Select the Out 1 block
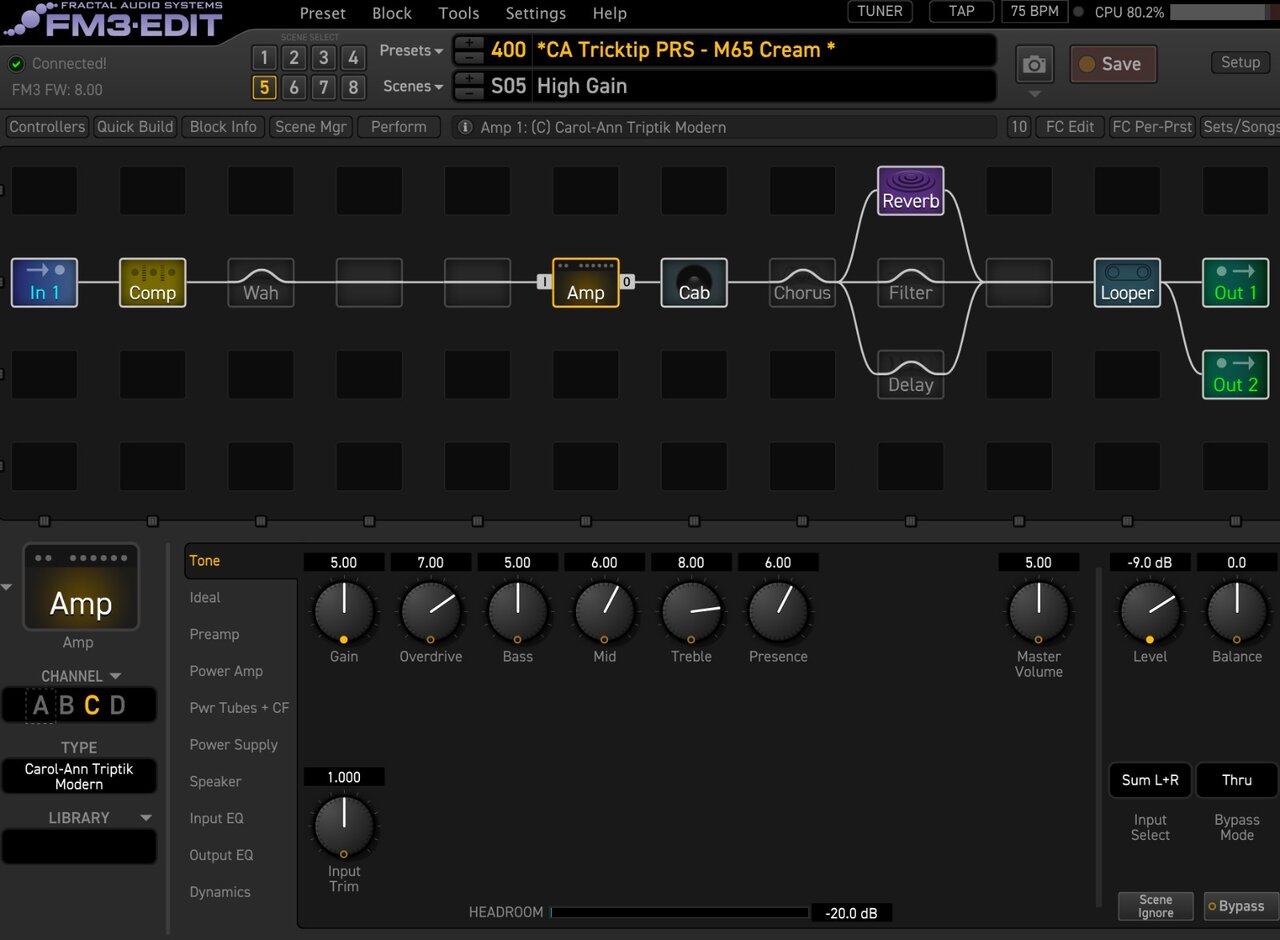1280x940 pixels. click(x=1235, y=282)
